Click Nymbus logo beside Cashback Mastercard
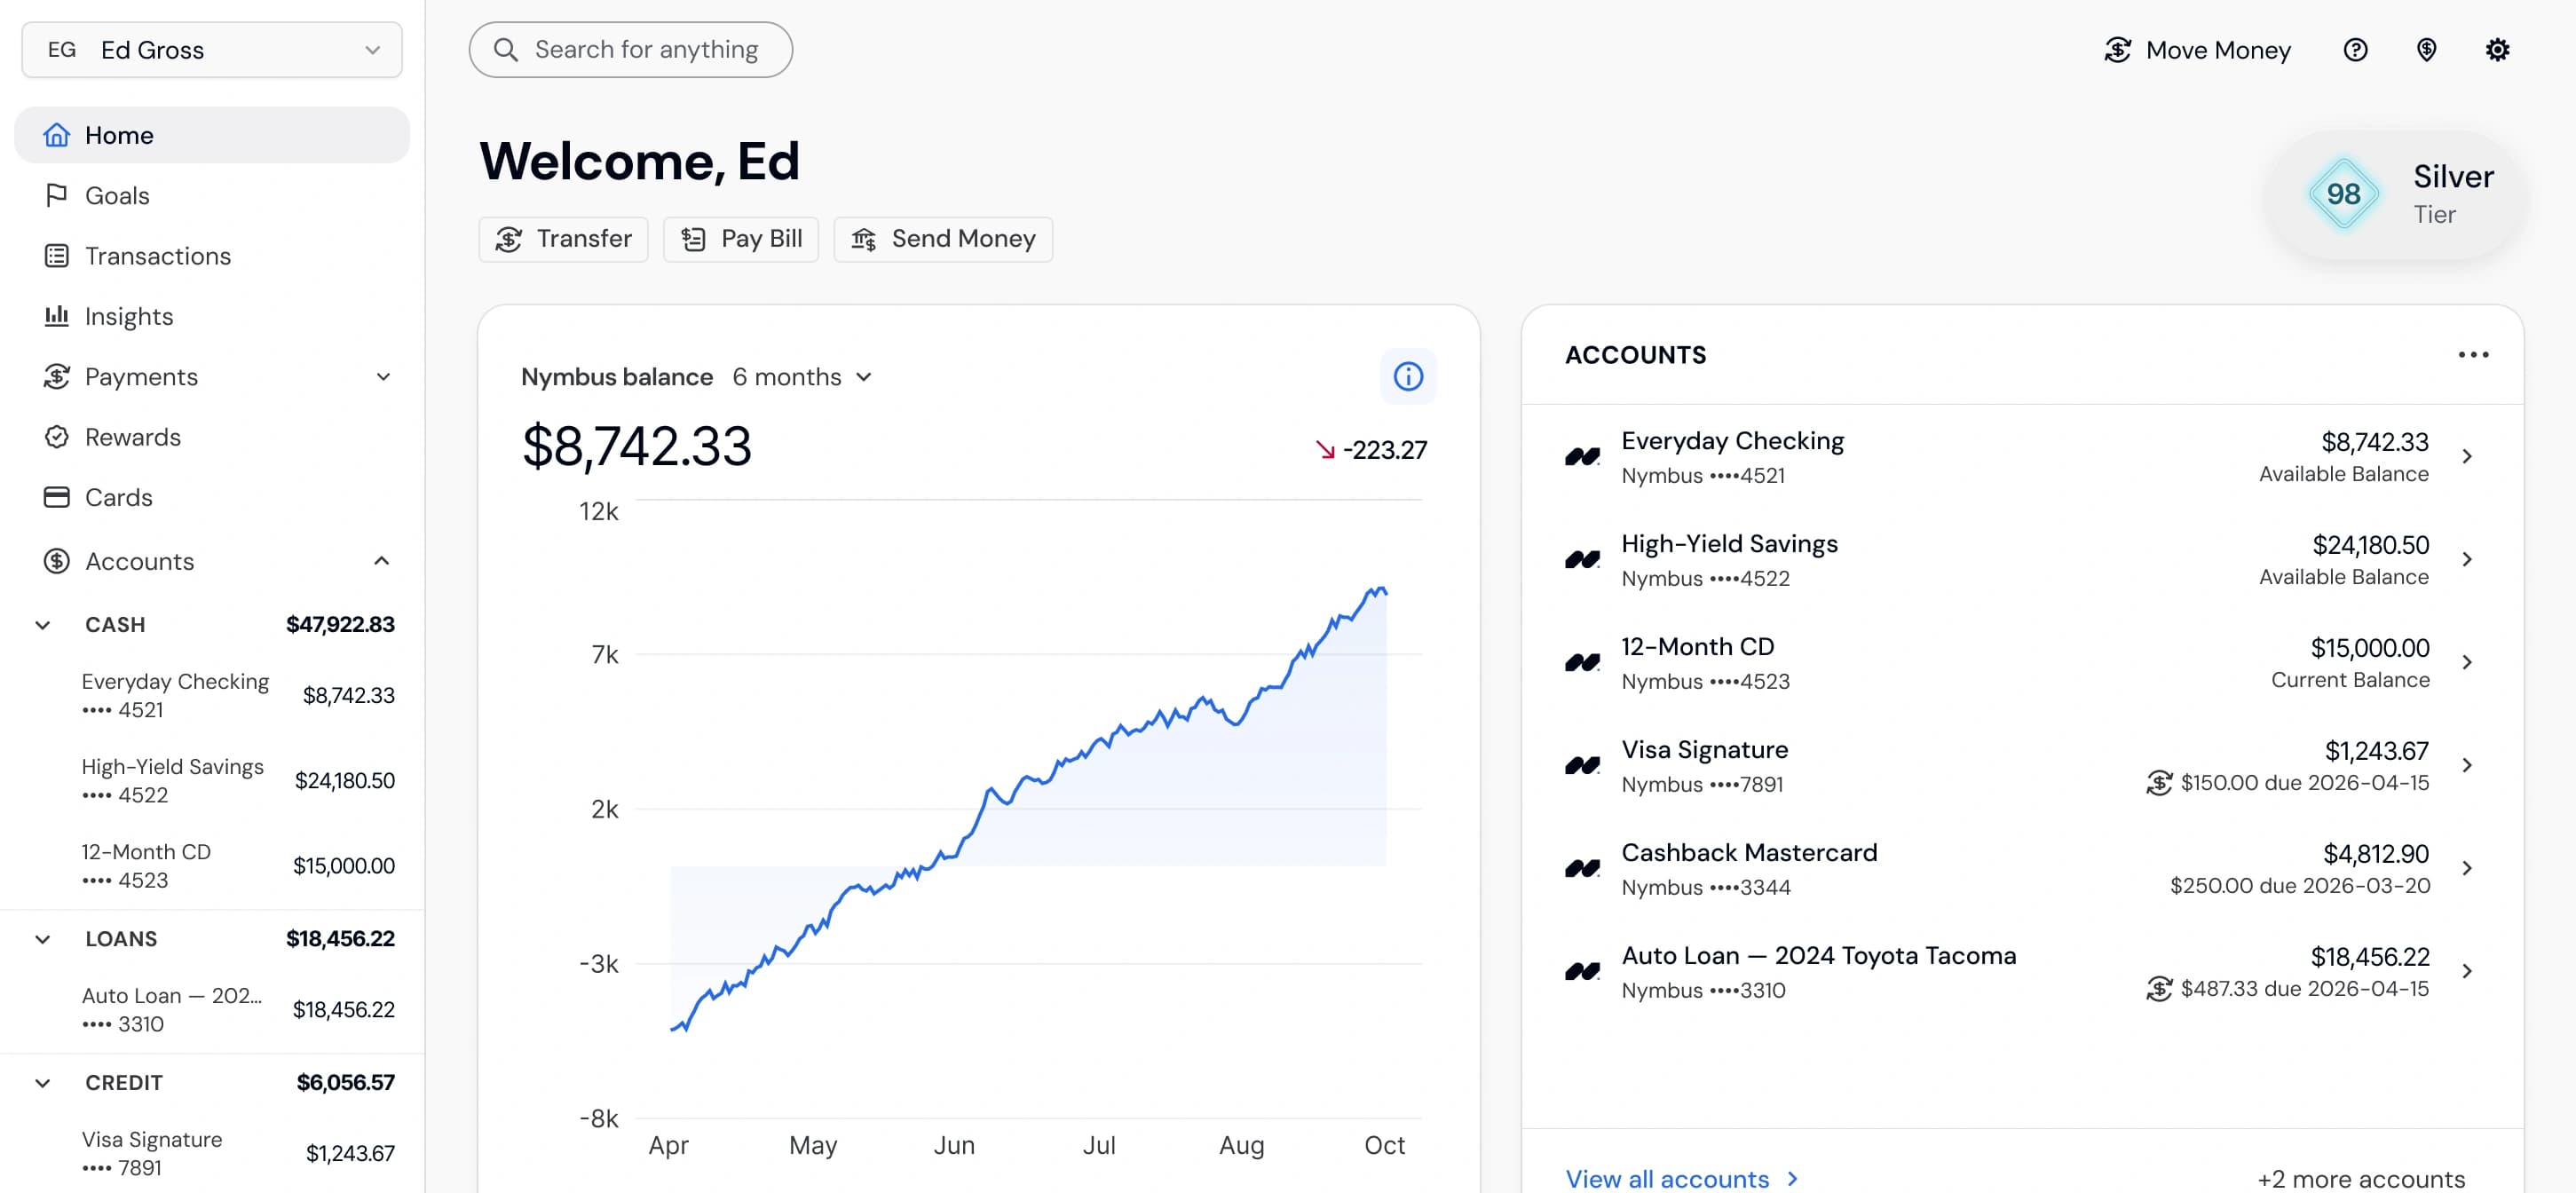 [1583, 869]
